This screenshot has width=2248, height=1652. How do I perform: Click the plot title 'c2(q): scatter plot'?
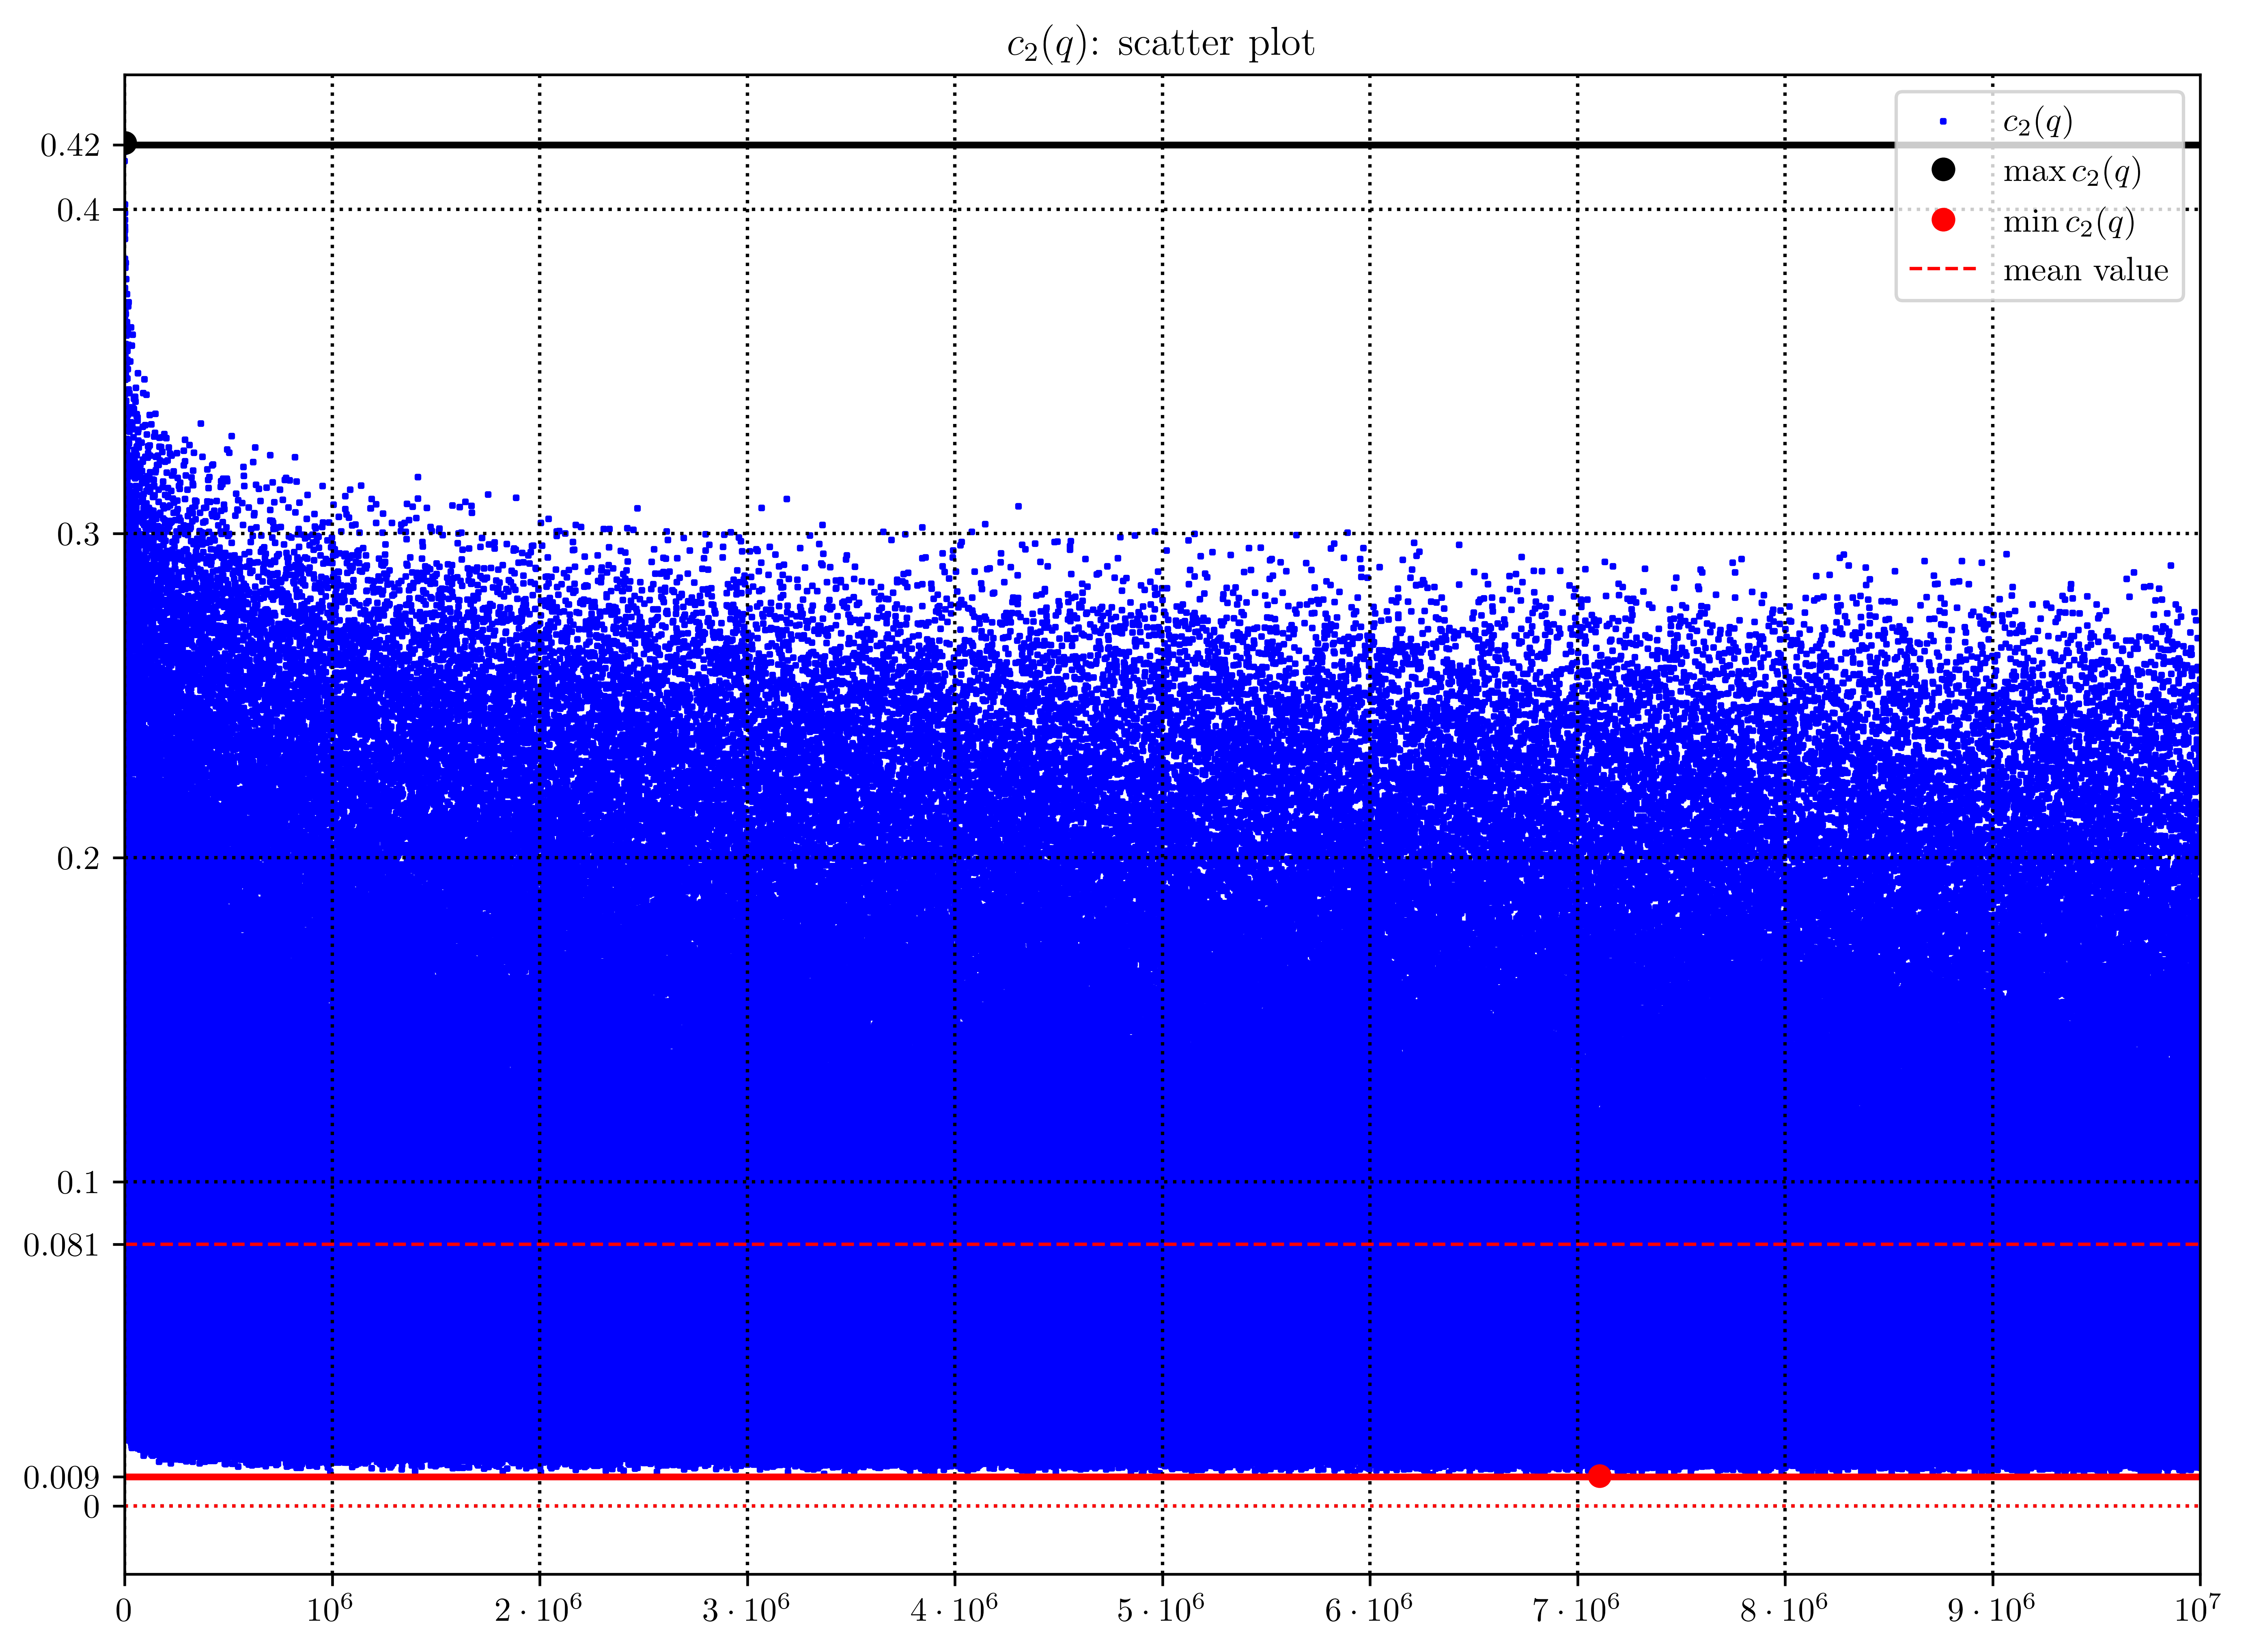click(x=1160, y=44)
